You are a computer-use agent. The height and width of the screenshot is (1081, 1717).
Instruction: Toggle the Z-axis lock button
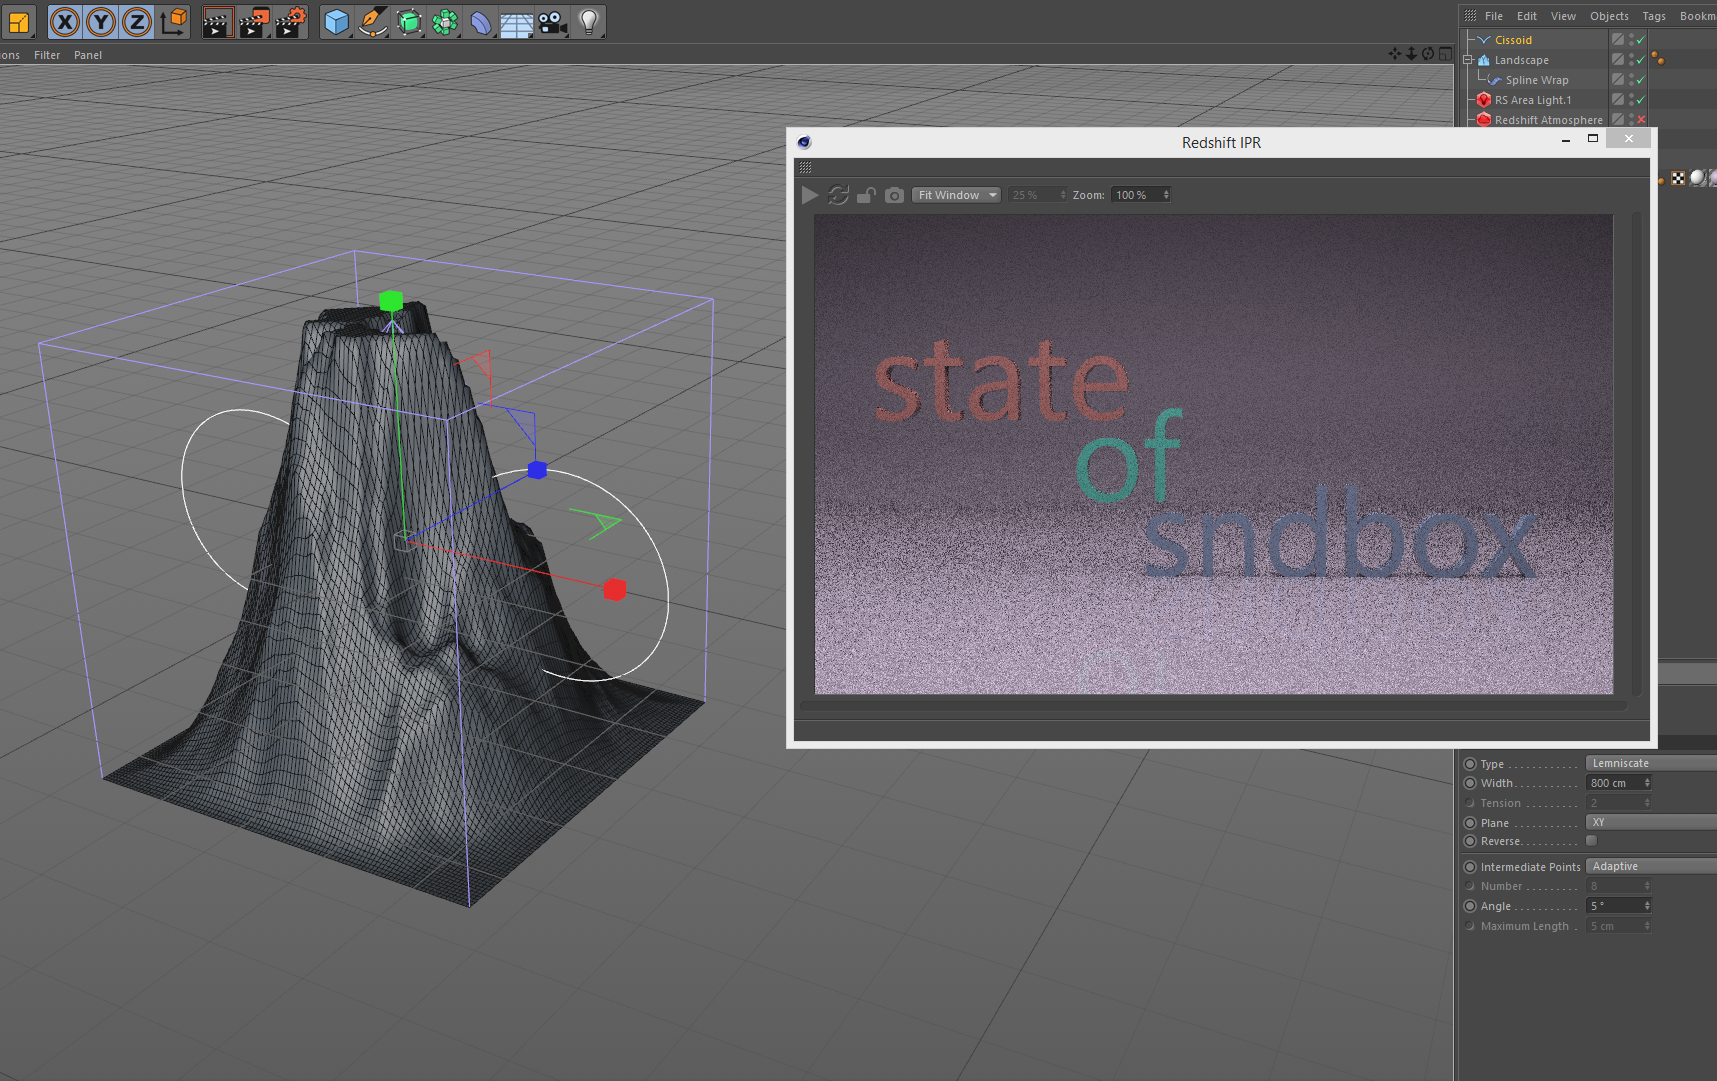[136, 21]
